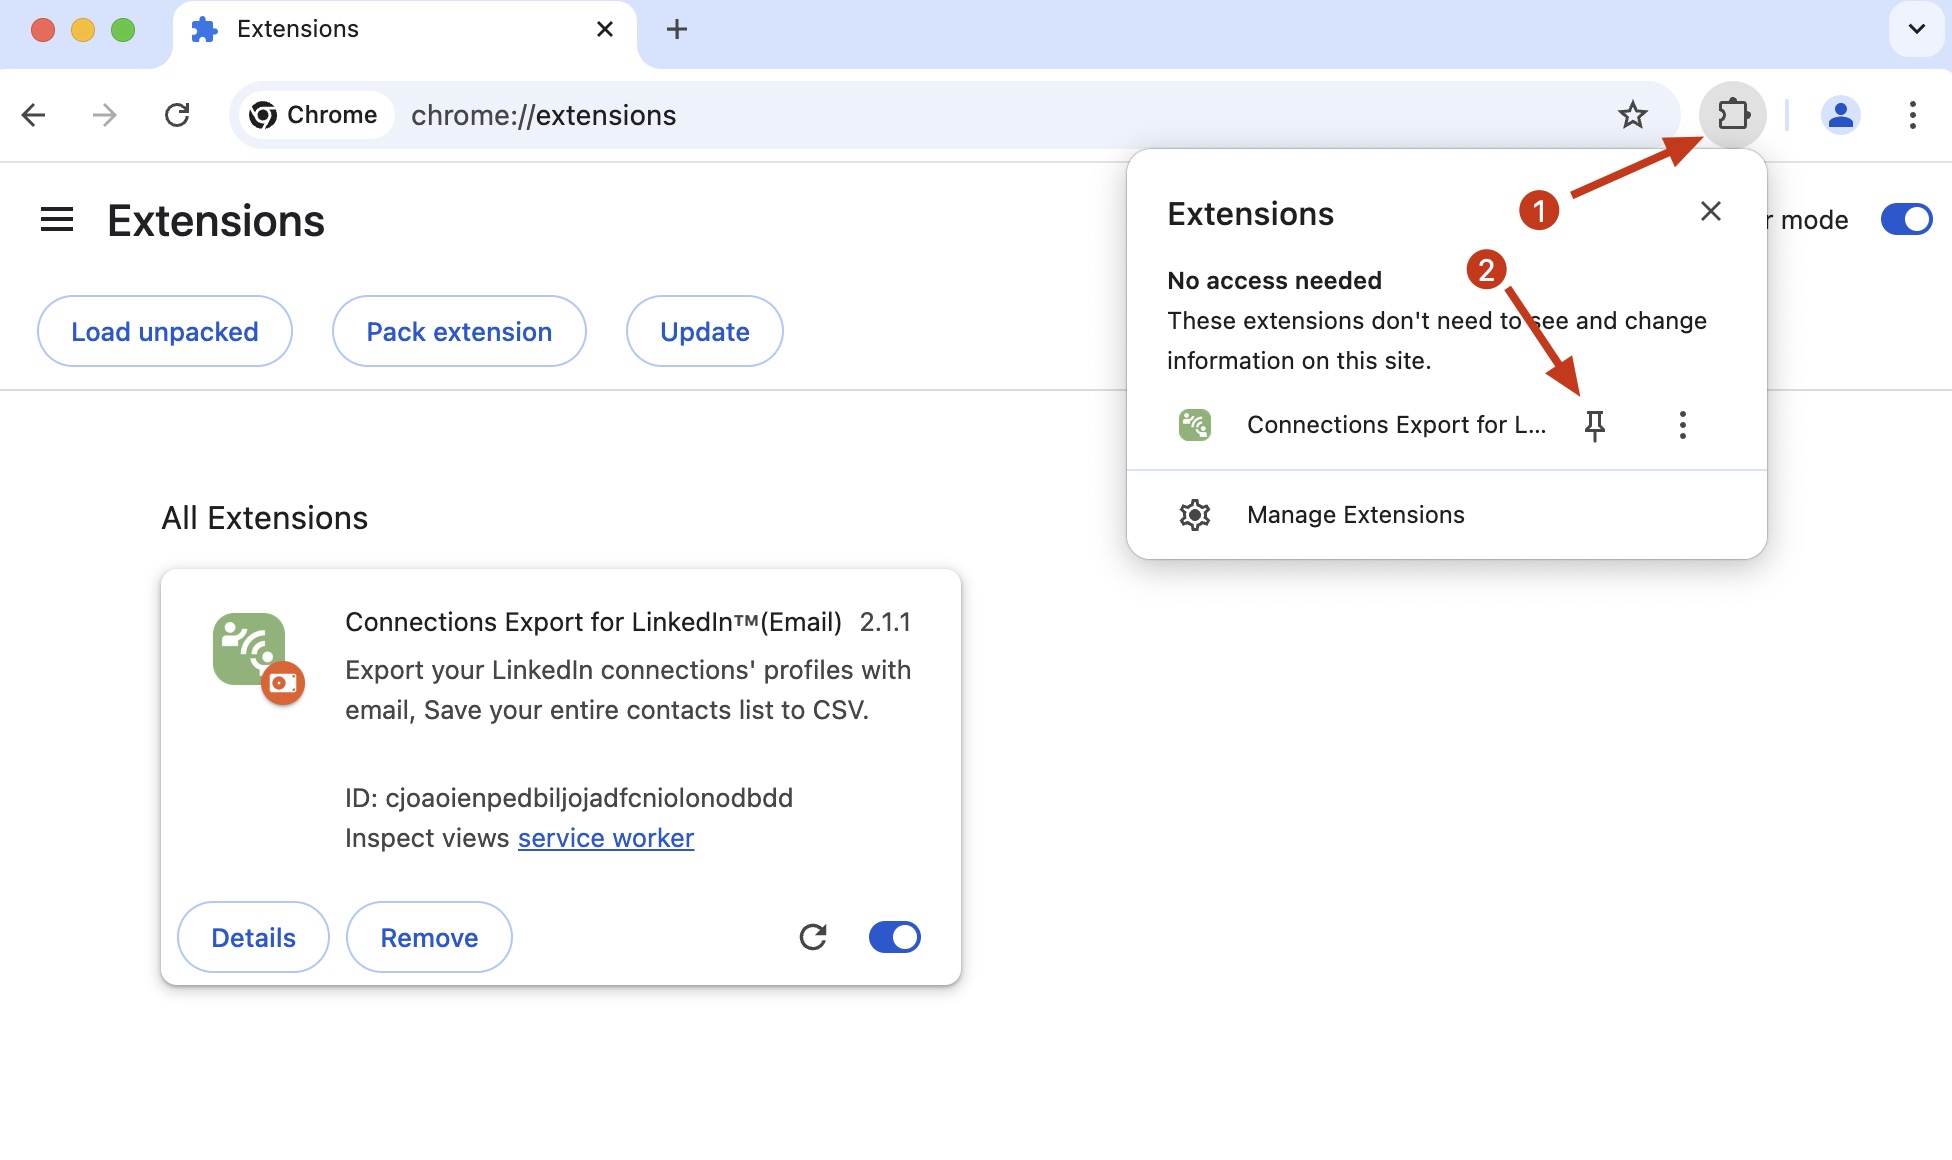Bookmark this page with the star icon

tap(1633, 115)
